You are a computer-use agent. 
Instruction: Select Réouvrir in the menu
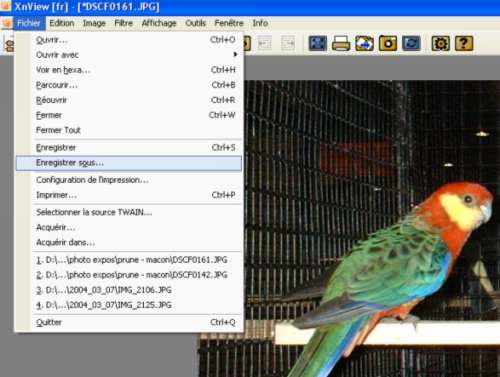[x=129, y=100]
